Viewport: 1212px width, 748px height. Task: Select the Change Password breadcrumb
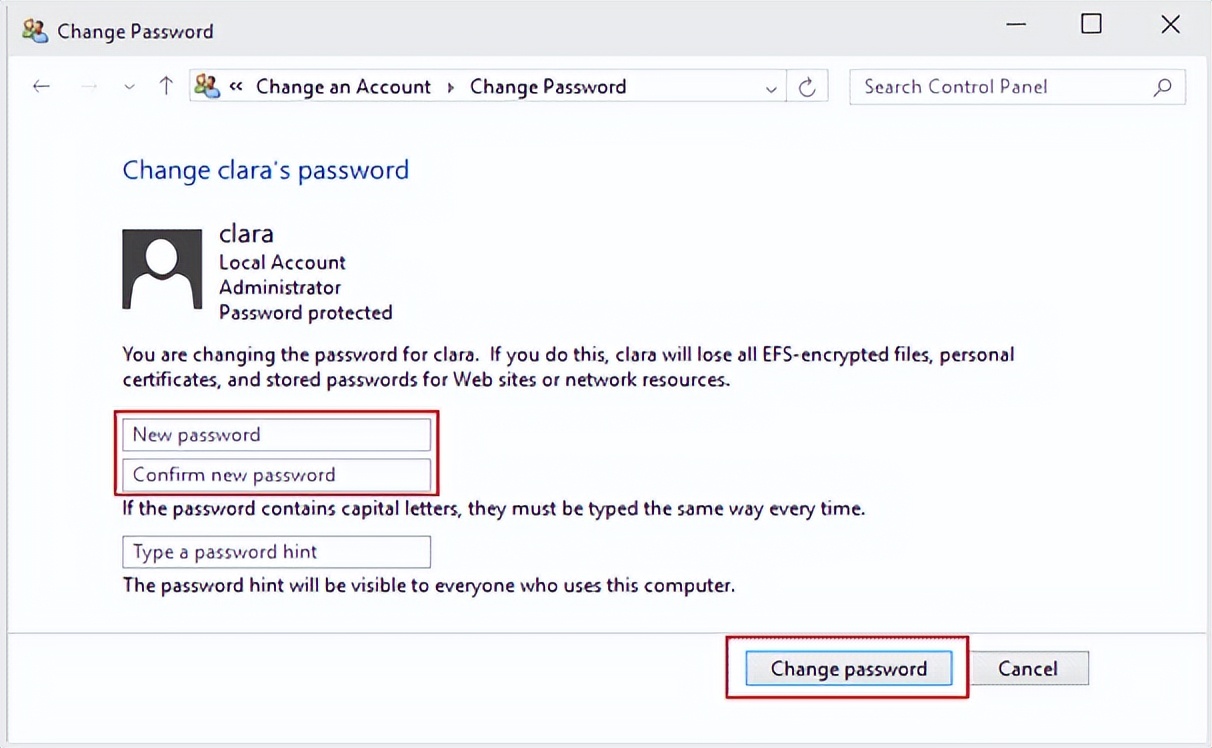(x=548, y=87)
